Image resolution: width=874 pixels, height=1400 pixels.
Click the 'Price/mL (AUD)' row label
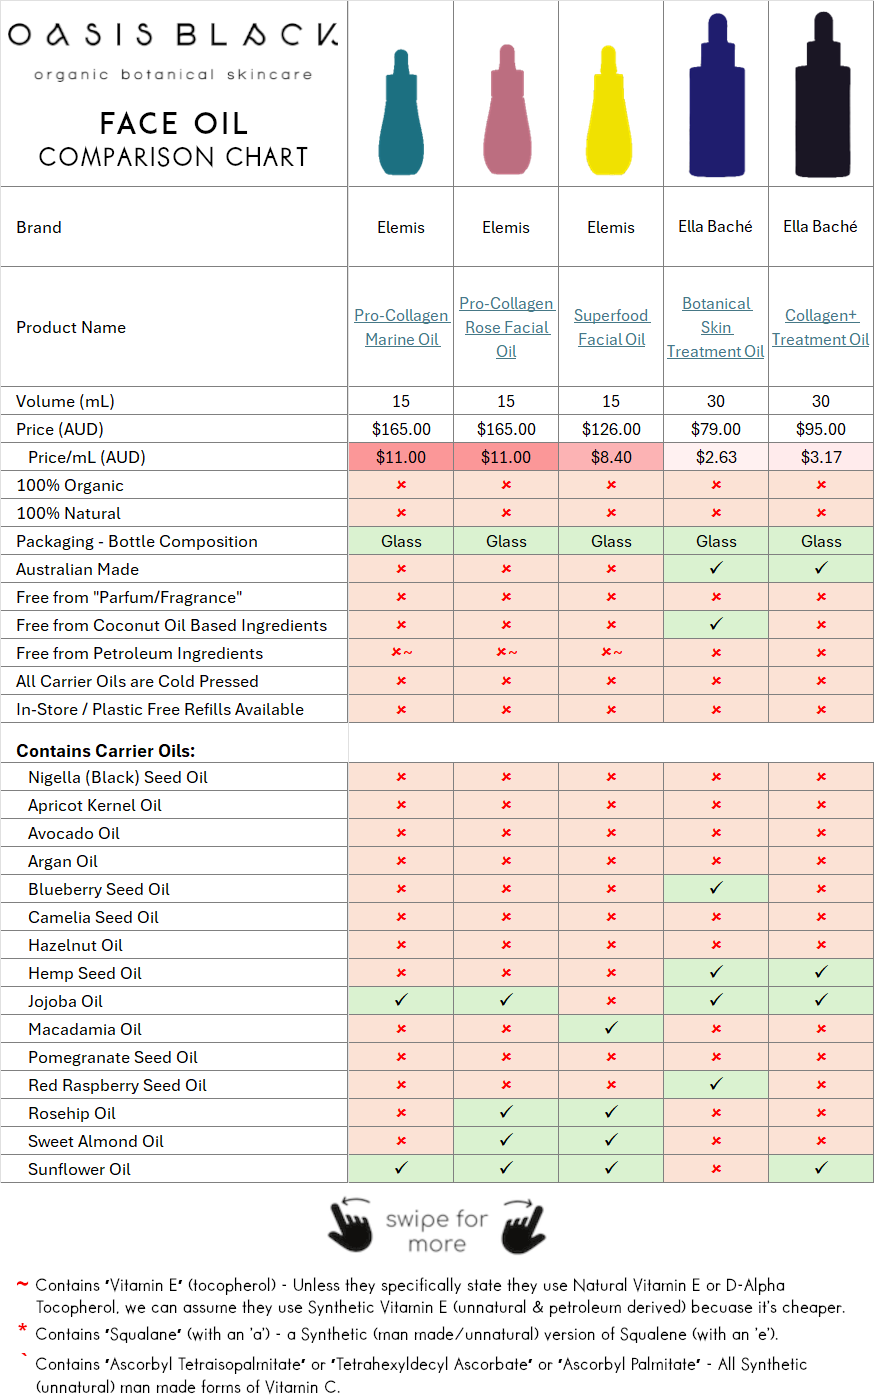pos(87,457)
